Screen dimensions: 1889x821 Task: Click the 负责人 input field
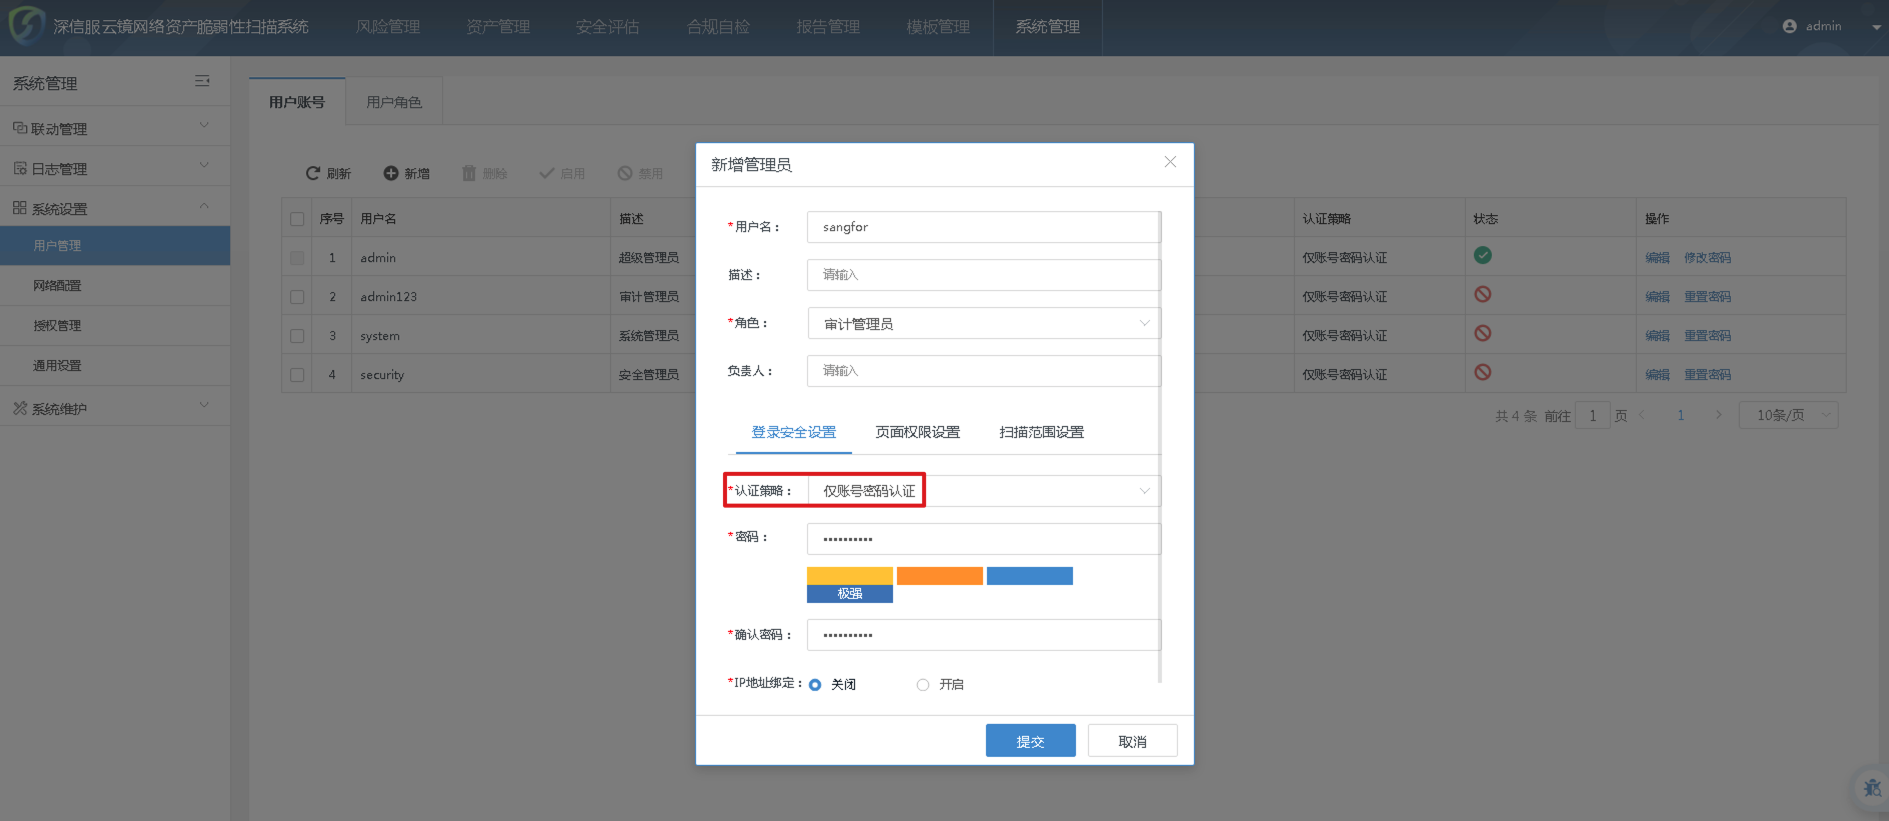point(984,371)
